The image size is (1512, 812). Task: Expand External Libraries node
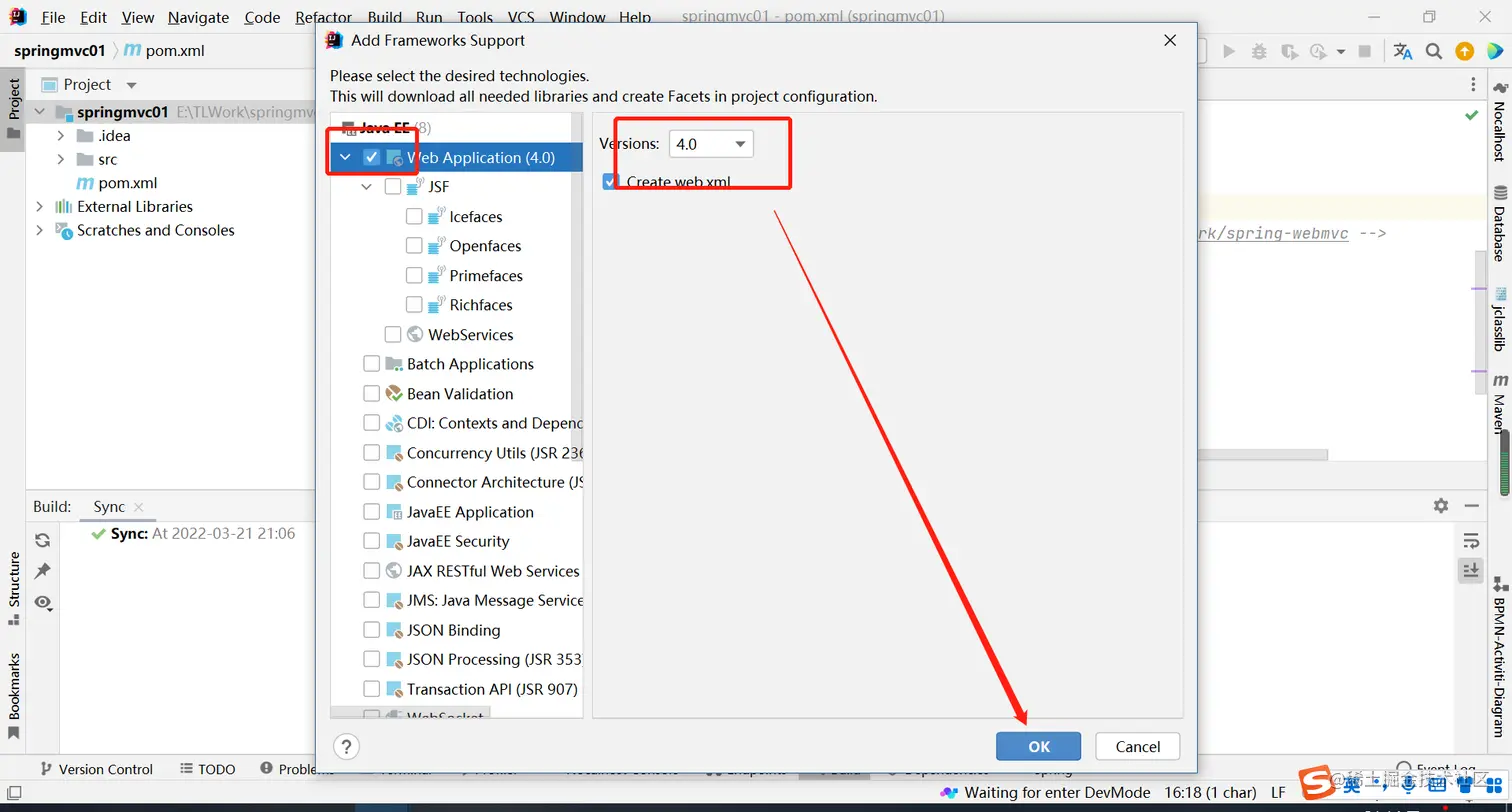(x=40, y=206)
